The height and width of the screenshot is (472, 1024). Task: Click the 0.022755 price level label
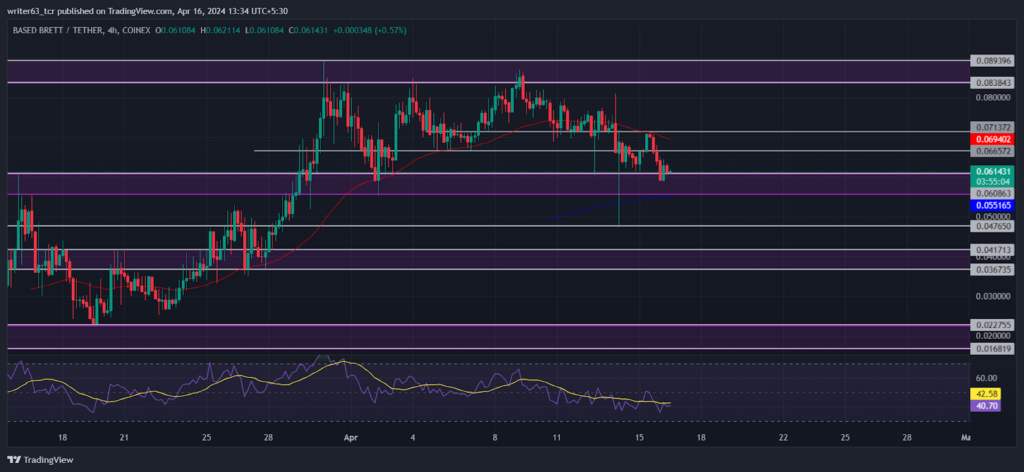pyautogui.click(x=994, y=324)
